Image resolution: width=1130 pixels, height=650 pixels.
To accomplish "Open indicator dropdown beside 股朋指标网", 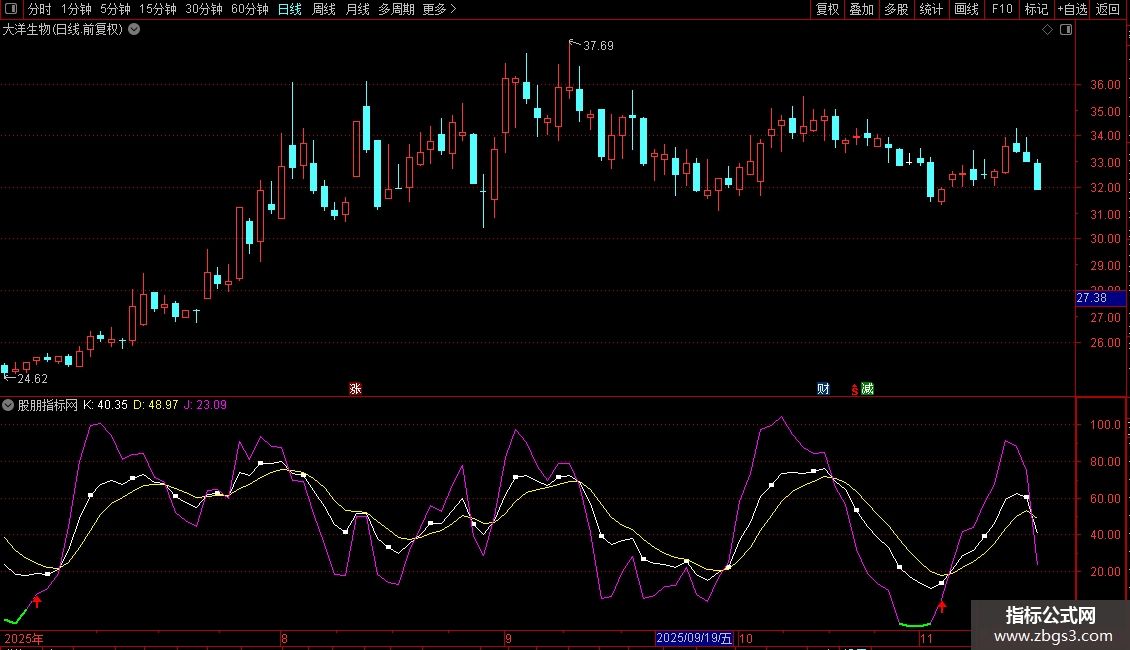I will coord(8,405).
